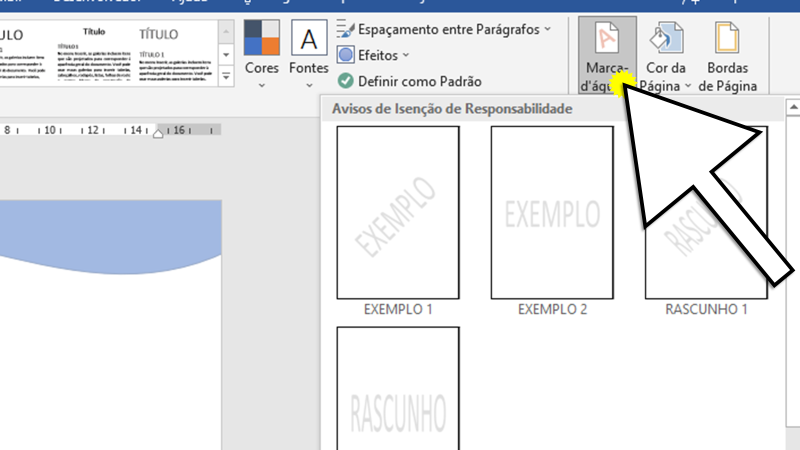
Task: Select the EXEMPLO 1 watermark thumbnail
Action: (x=398, y=212)
